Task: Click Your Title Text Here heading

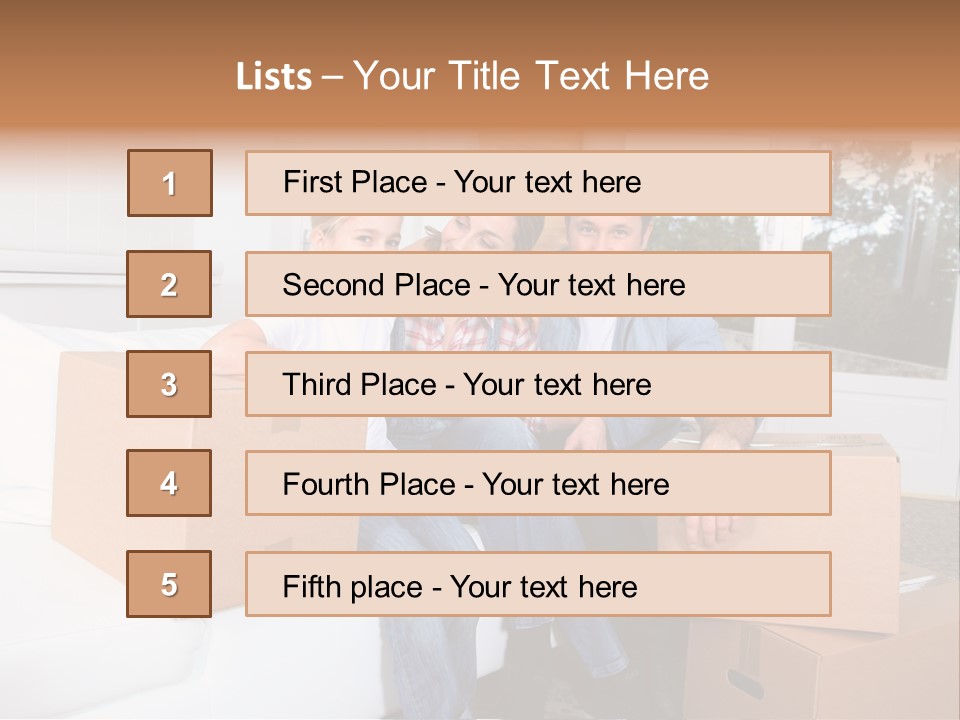Action: pos(531,76)
